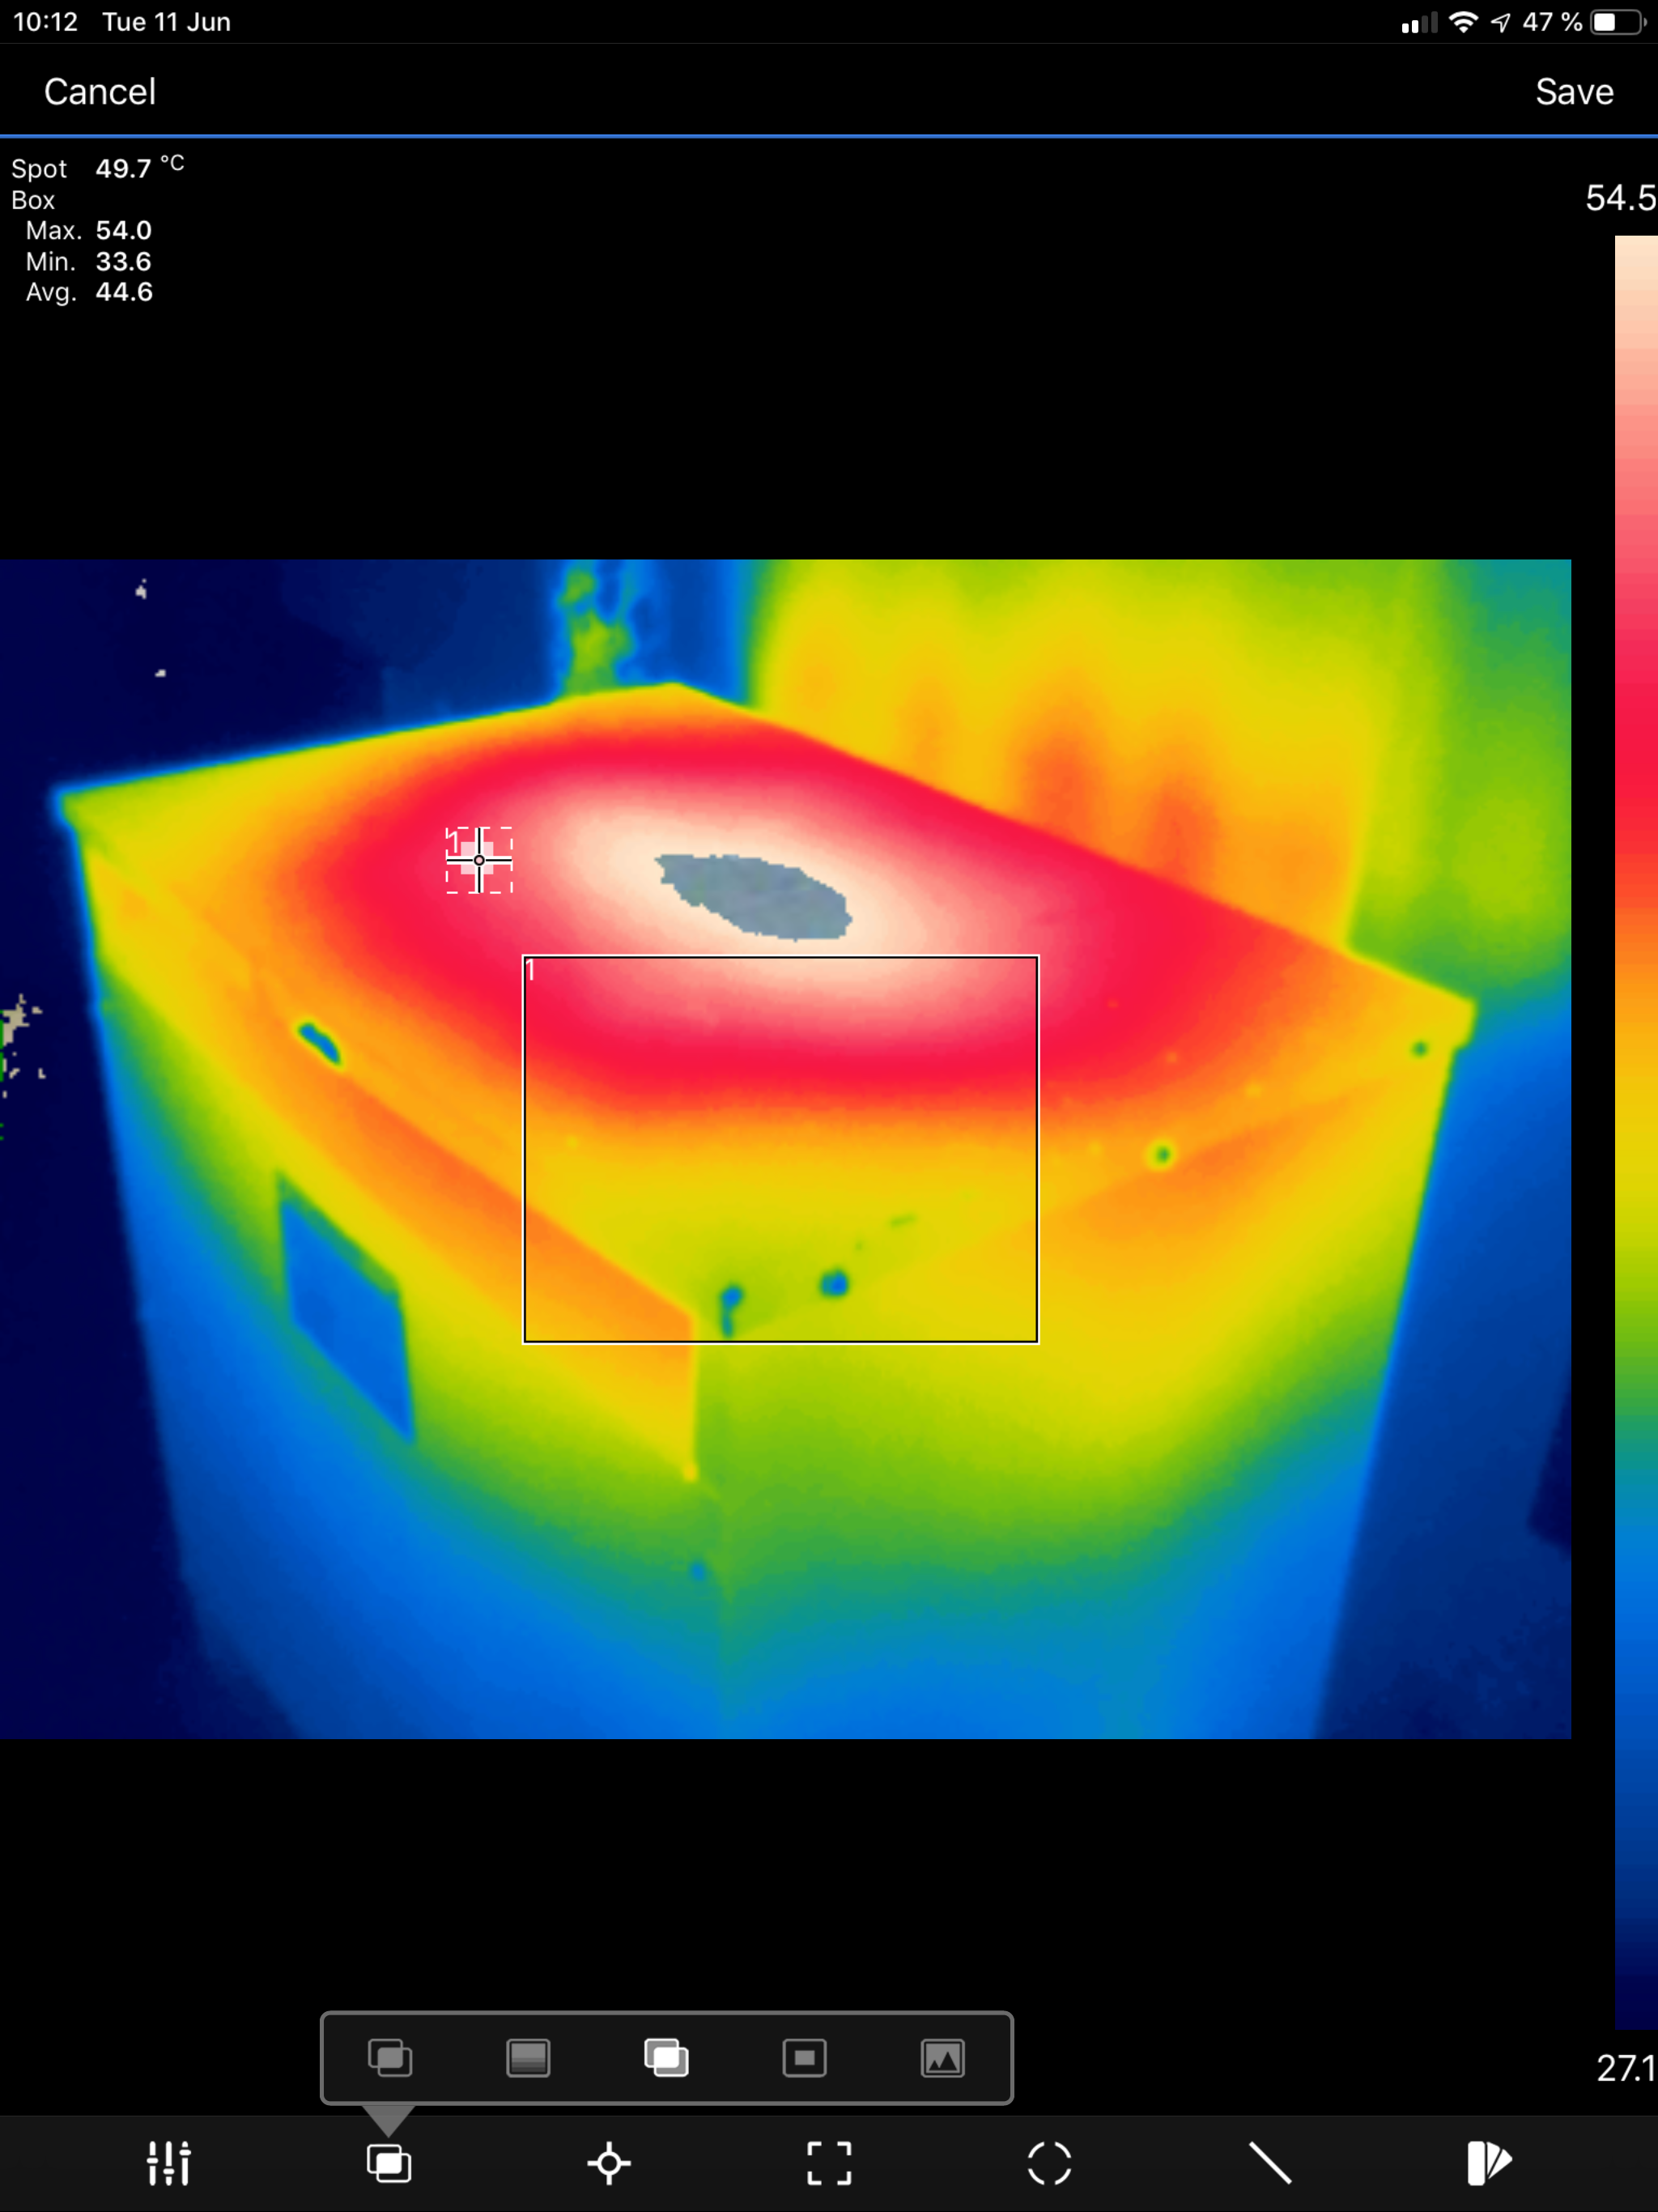The width and height of the screenshot is (1658, 2212).
Task: Save the edited thermal image
Action: point(1573,92)
